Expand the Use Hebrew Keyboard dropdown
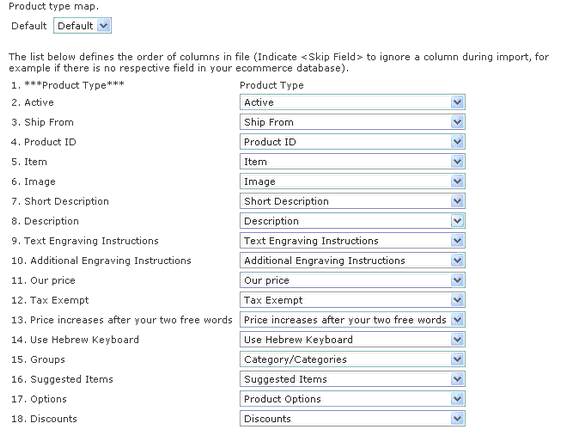Image resolution: width=567 pixels, height=430 pixels. coord(352,340)
